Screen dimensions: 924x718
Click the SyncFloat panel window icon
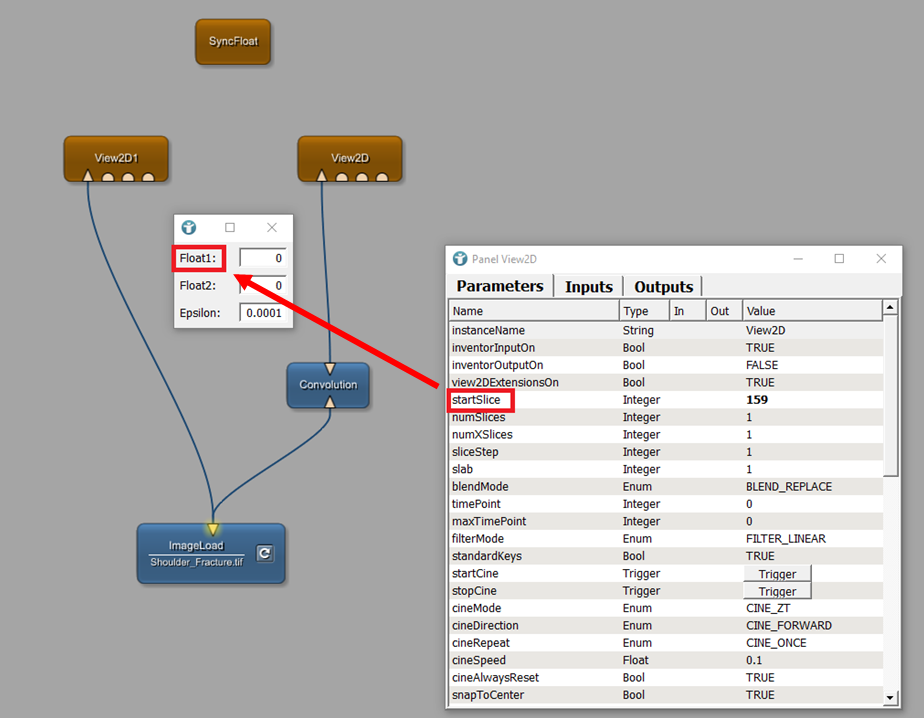(x=189, y=228)
